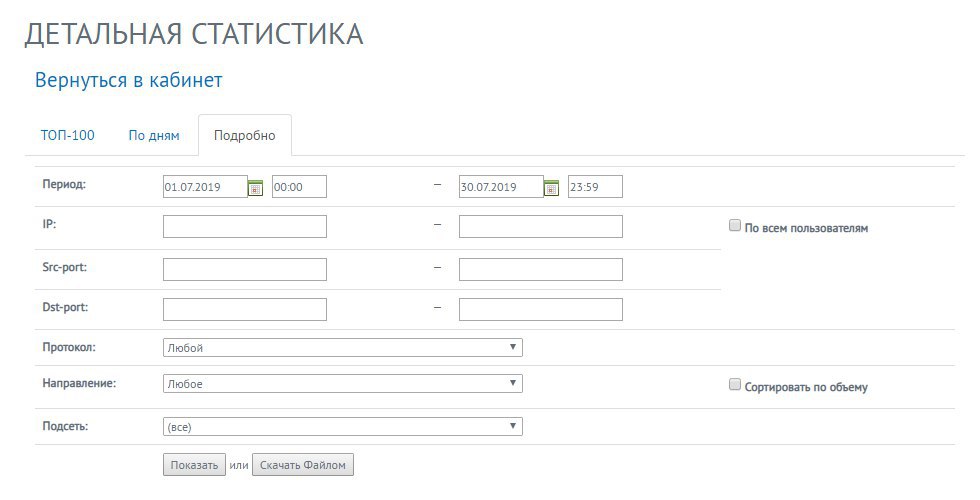
Task: Click the Период: label
Action: pyautogui.click(x=64, y=184)
